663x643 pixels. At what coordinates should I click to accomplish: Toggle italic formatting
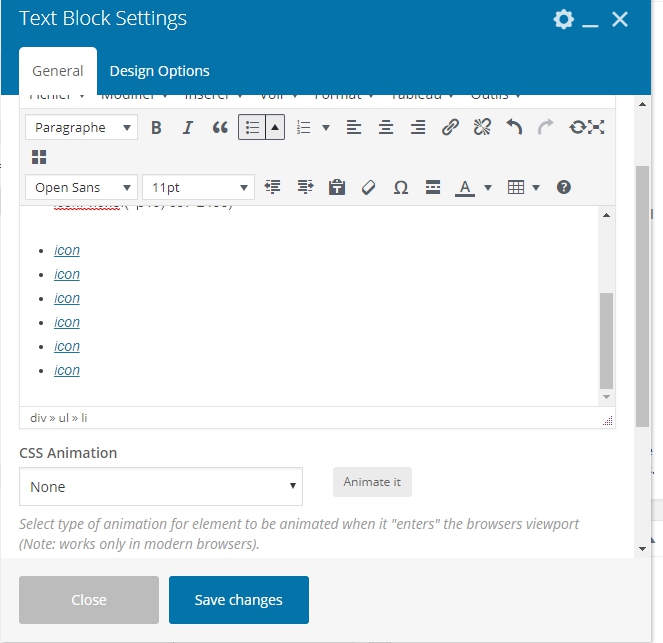(188, 127)
